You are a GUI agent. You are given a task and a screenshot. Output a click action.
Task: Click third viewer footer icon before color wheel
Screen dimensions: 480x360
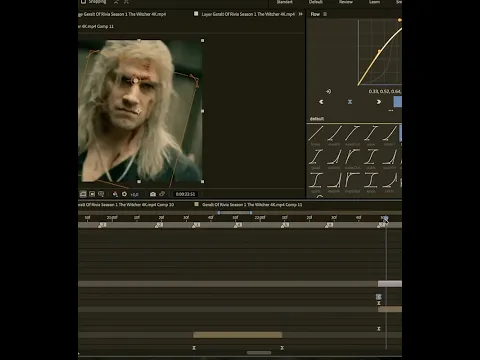101,194
